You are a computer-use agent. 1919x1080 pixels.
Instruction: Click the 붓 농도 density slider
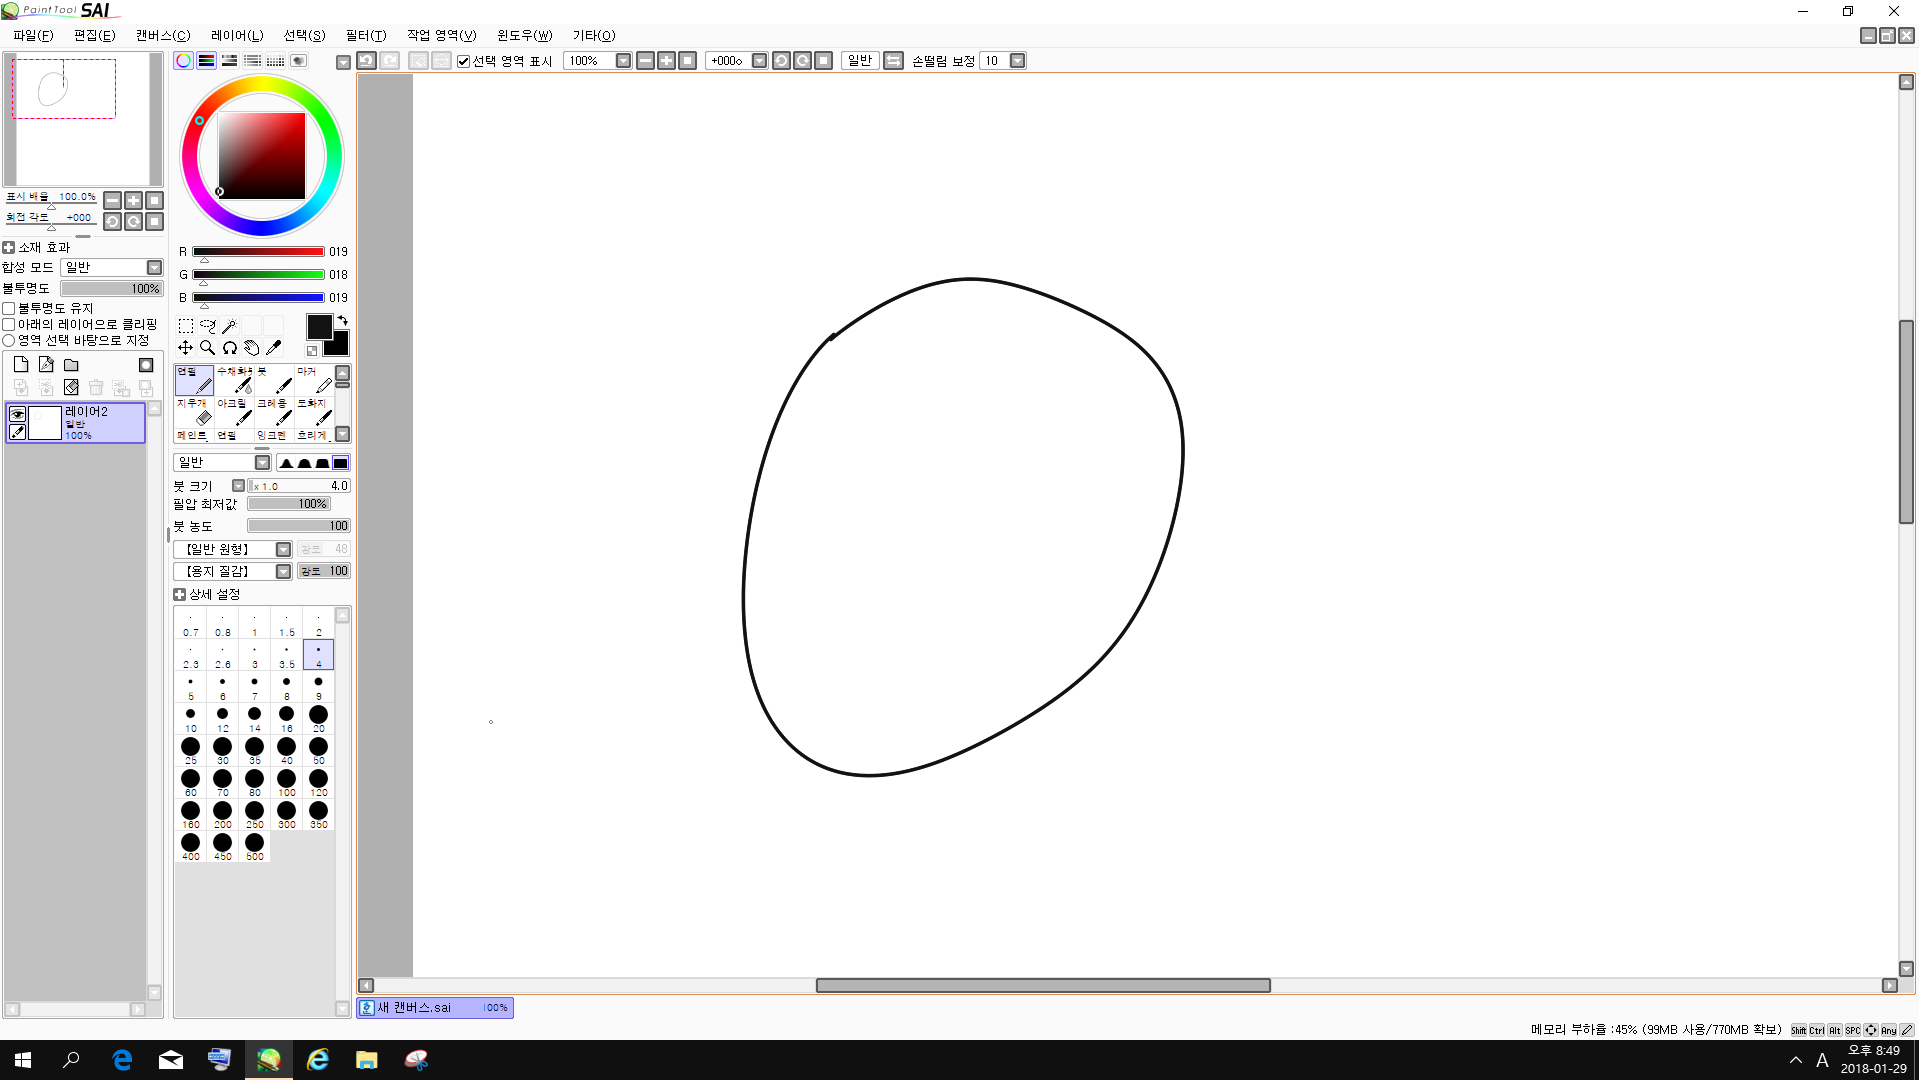298,526
